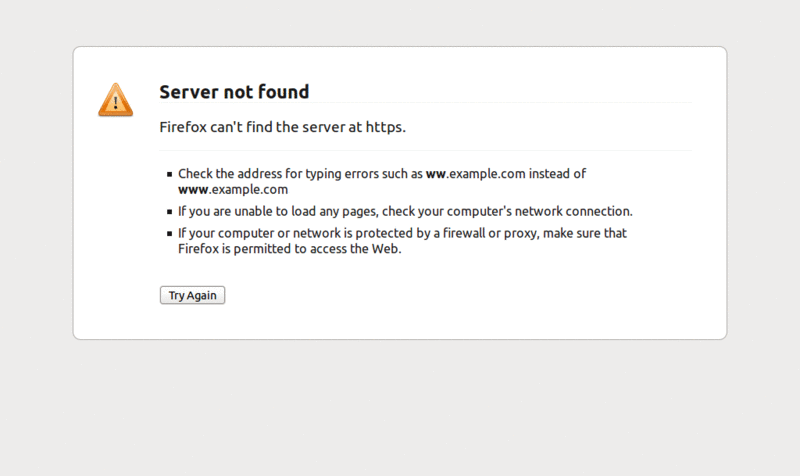Click the bullet before "If your computer or network"
Viewport: 800px width, 476px height.
(170, 234)
